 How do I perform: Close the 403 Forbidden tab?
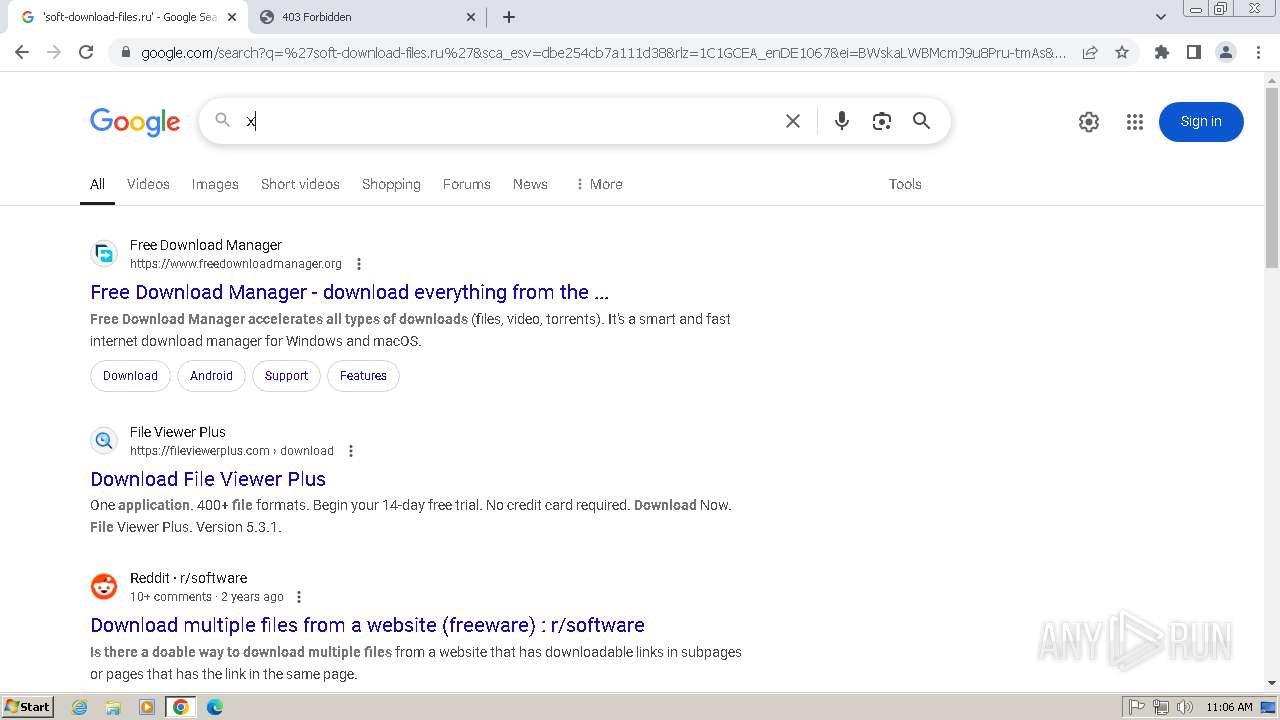pos(471,17)
